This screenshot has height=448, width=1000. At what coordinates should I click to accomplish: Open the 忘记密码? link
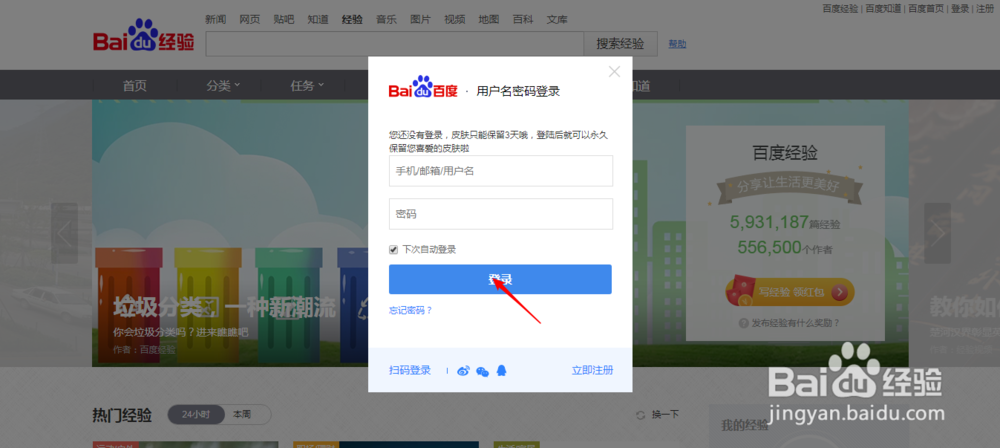[x=411, y=311]
